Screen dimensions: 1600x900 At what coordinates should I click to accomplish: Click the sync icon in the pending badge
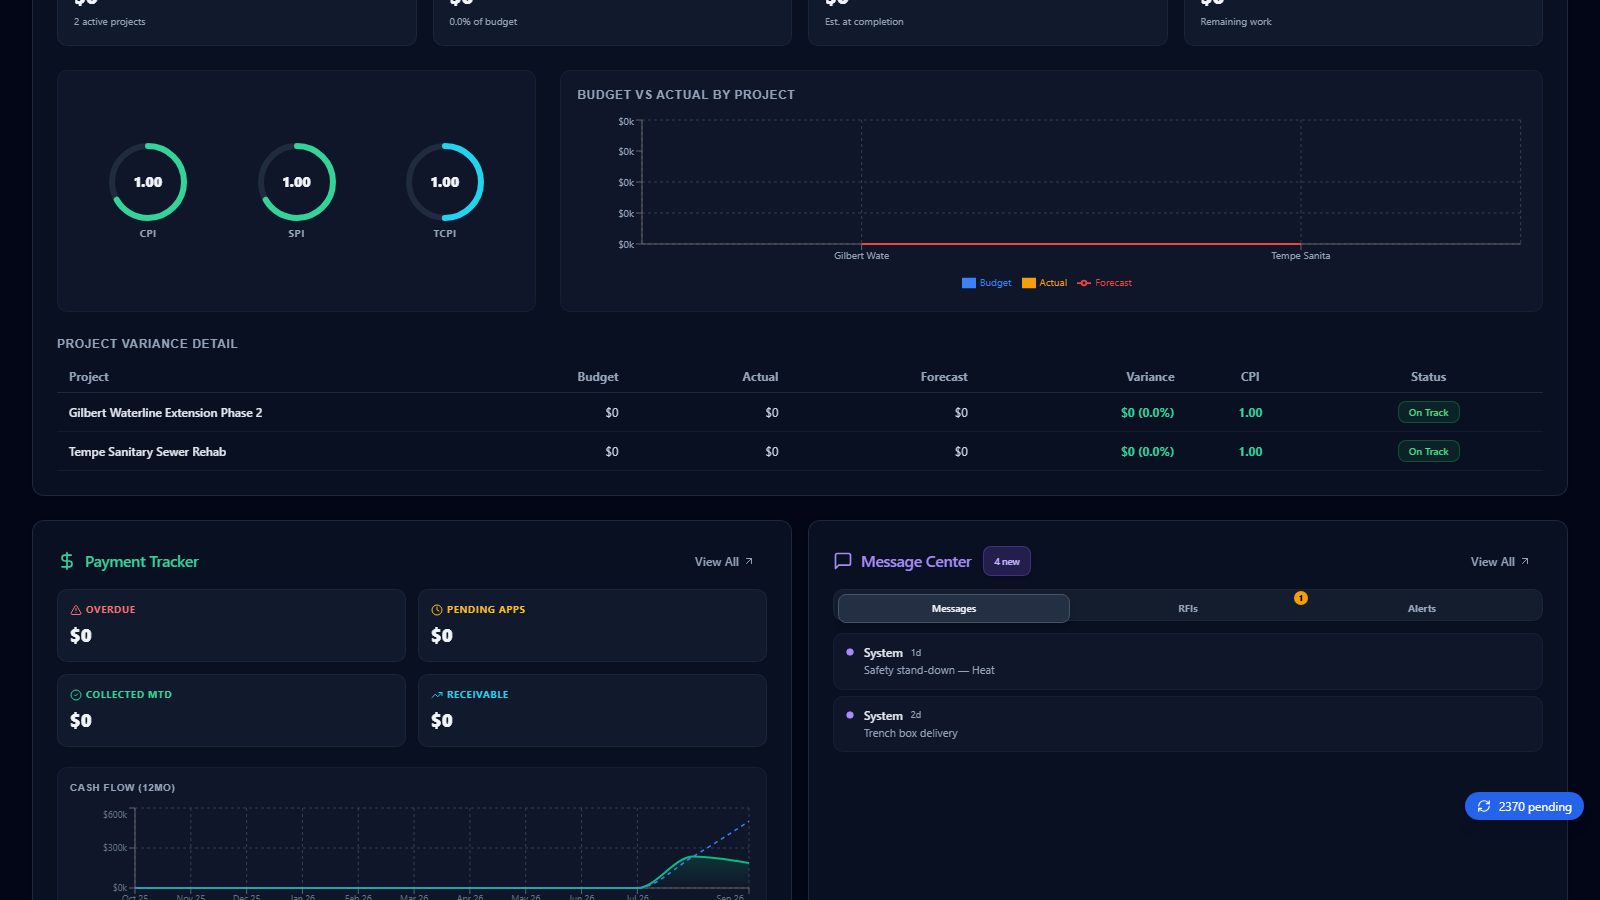tap(1484, 806)
